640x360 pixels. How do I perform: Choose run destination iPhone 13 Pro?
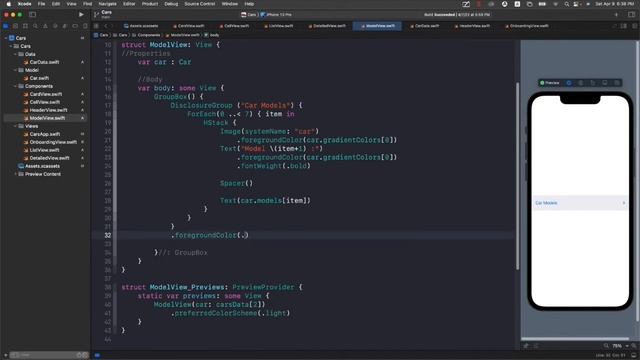click(276, 15)
